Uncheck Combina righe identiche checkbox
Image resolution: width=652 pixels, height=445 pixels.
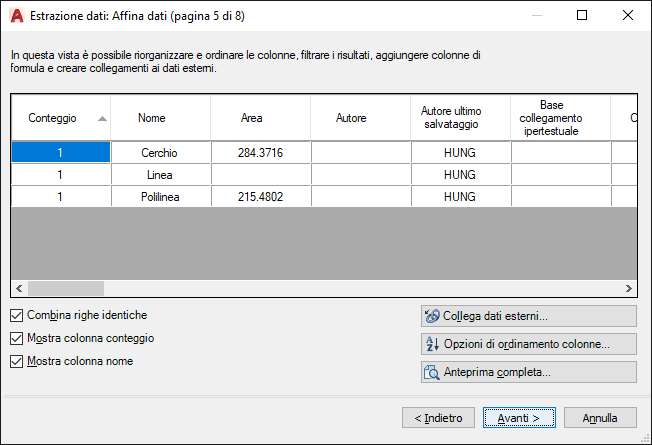coord(17,315)
